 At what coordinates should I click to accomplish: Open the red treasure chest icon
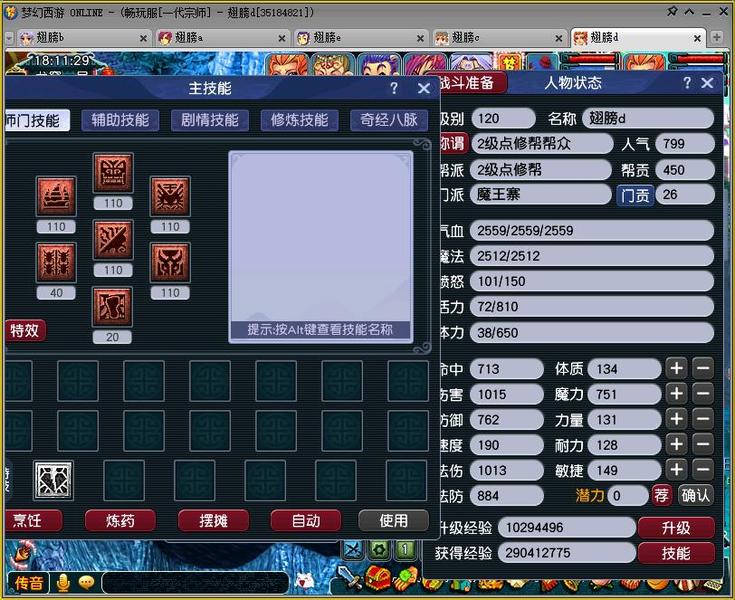click(x=377, y=578)
